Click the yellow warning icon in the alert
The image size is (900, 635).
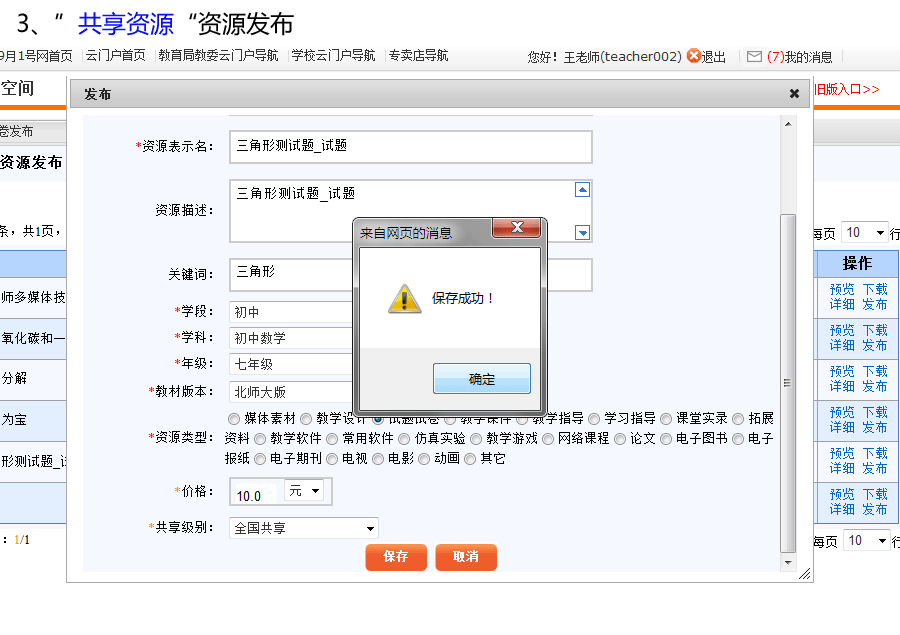pyautogui.click(x=404, y=298)
